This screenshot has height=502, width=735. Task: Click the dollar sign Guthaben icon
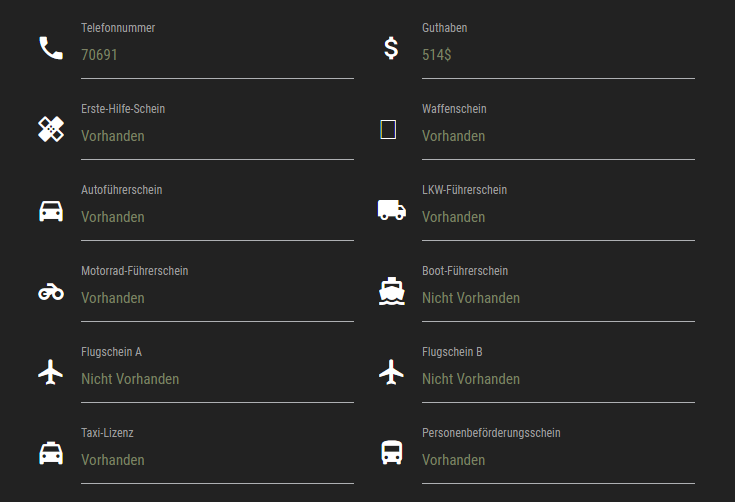(x=392, y=48)
